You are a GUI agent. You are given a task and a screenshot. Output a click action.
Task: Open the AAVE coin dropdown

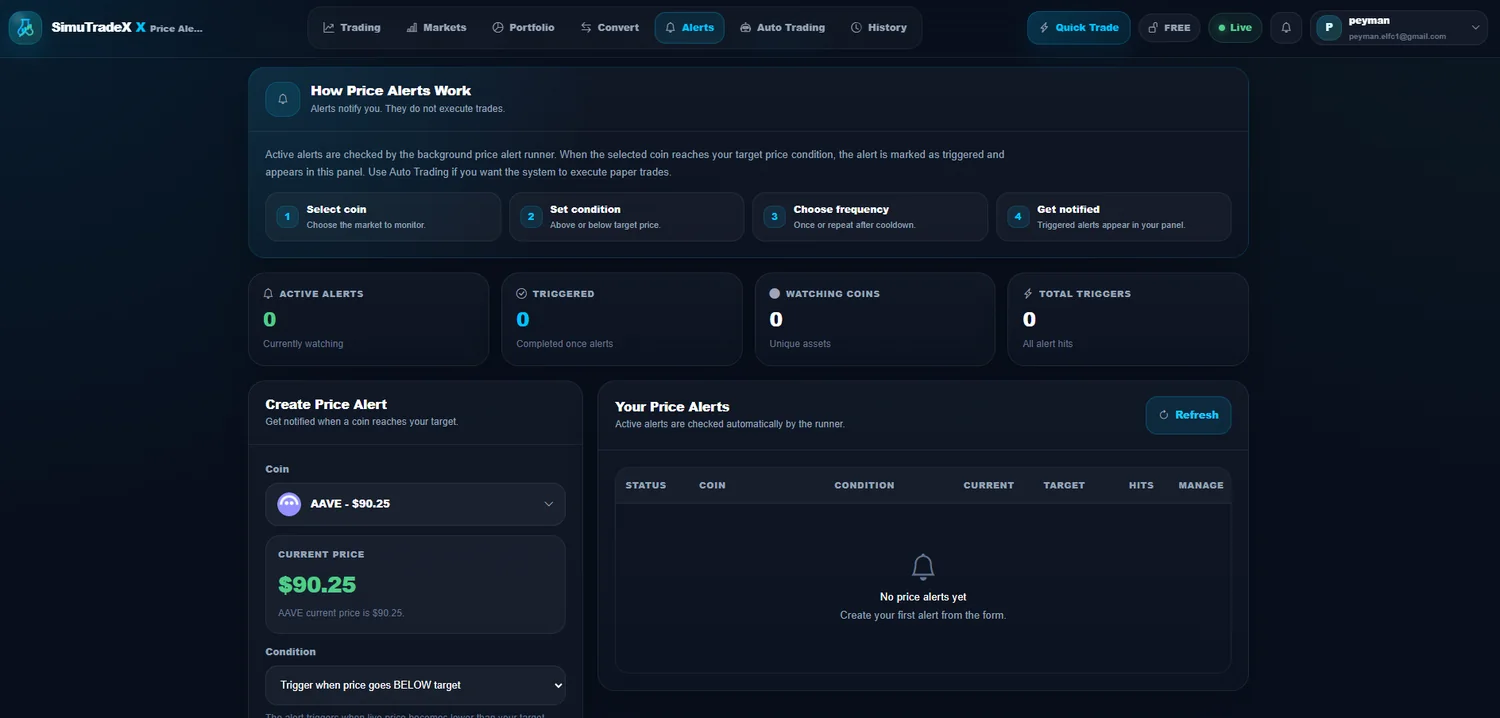(x=415, y=504)
